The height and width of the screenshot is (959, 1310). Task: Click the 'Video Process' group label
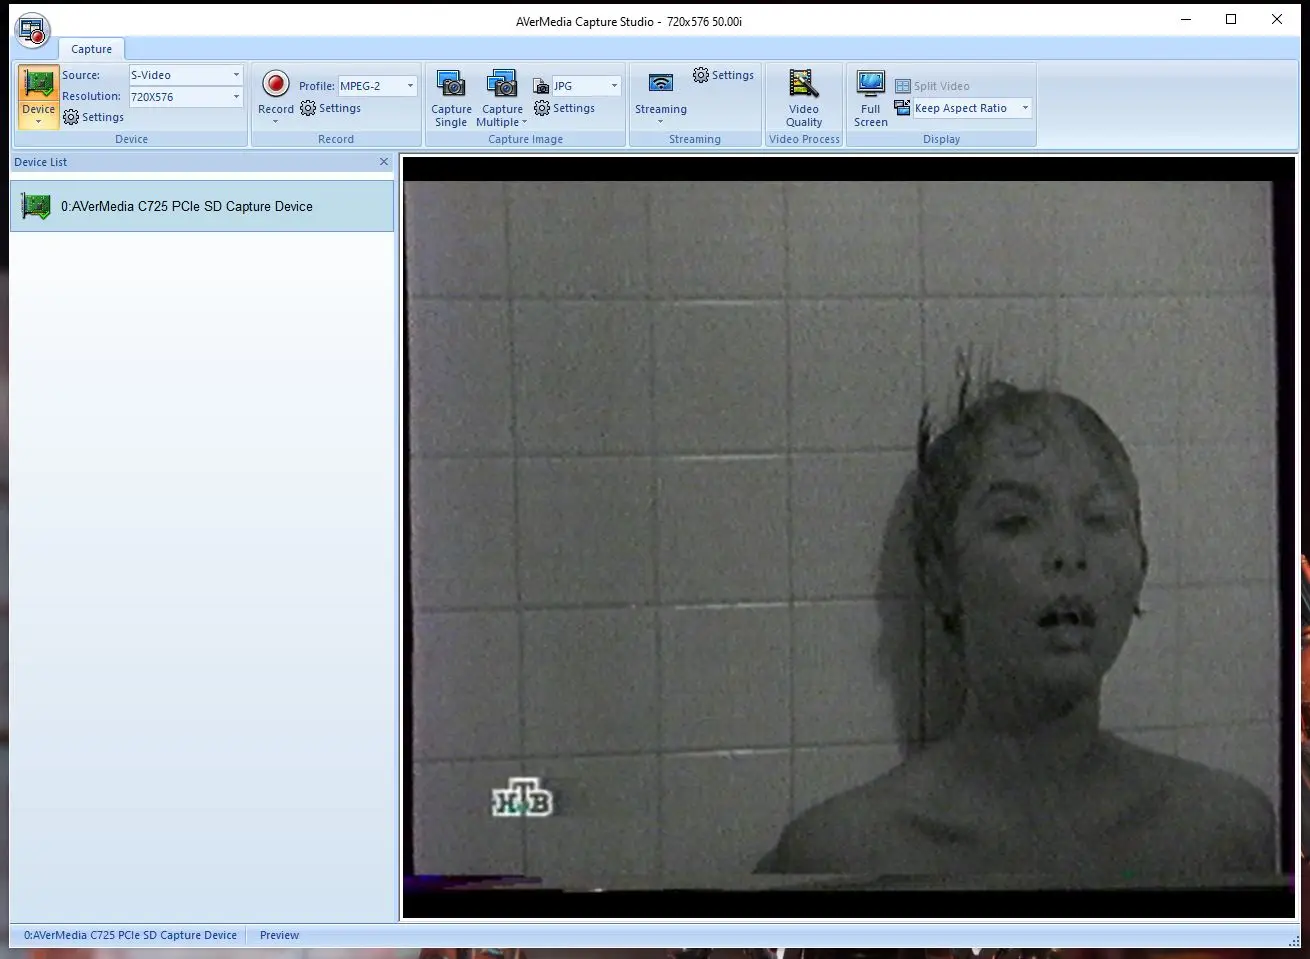pos(804,139)
